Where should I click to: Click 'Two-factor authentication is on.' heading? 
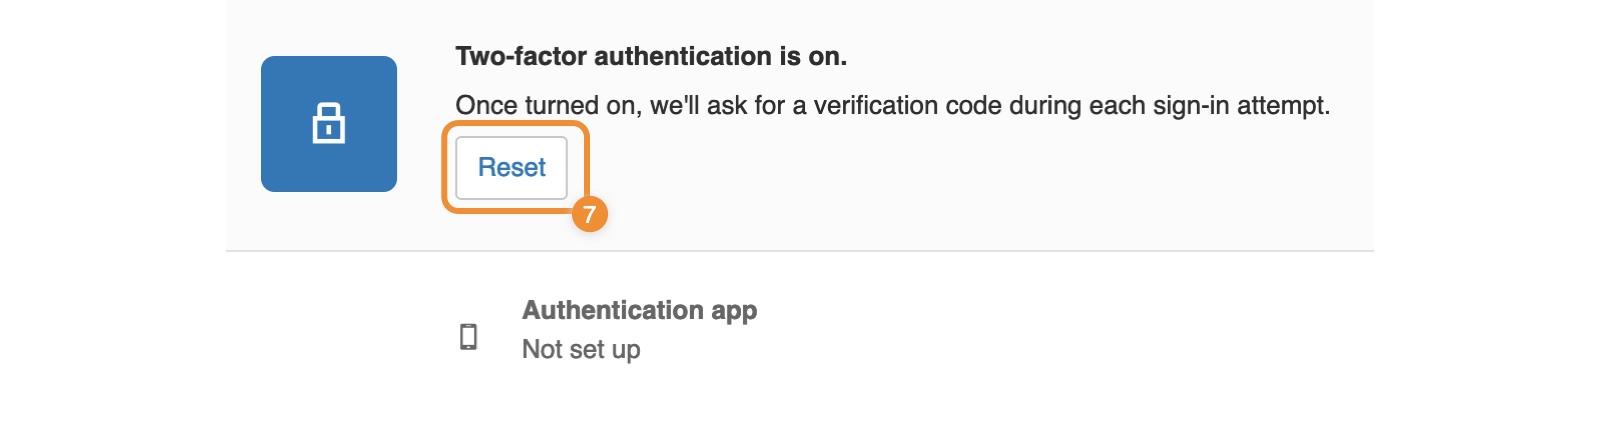pos(651,56)
